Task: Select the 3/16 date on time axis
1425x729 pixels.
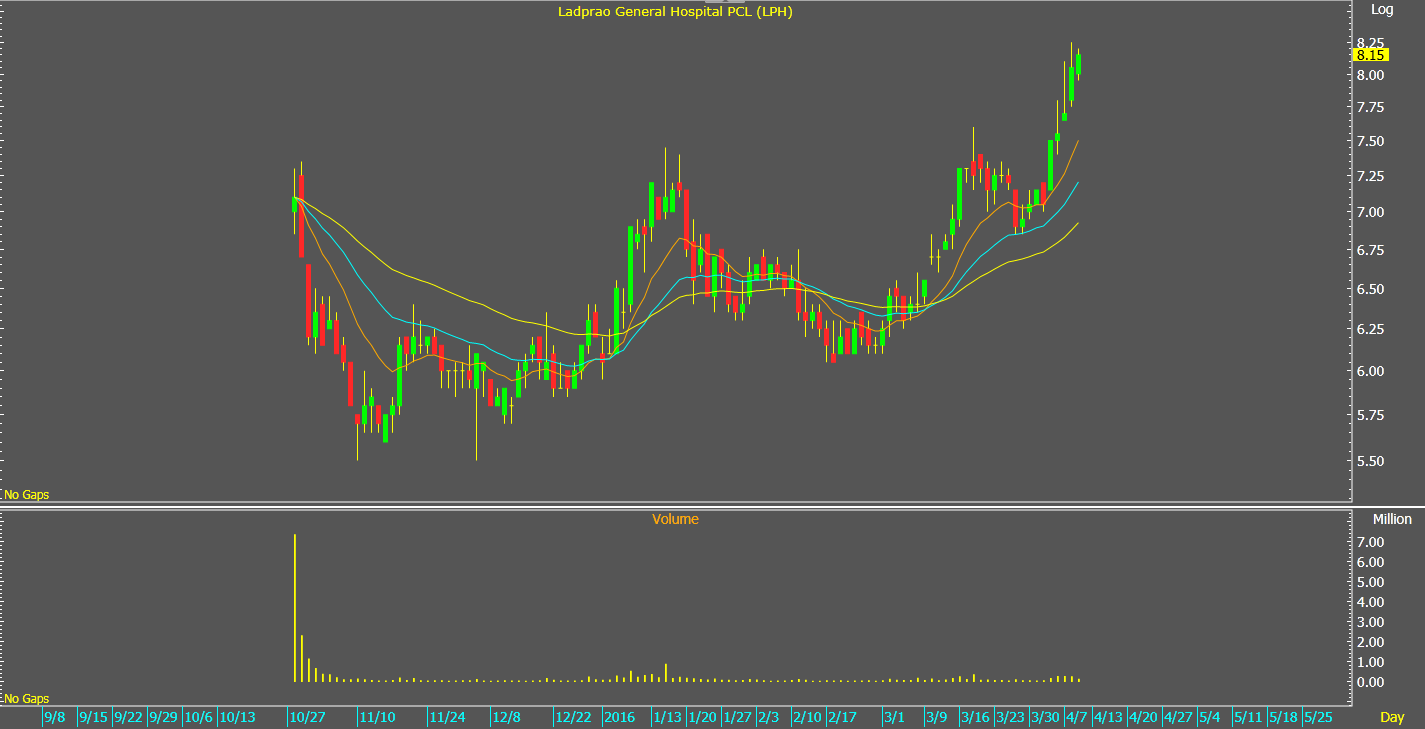Action: click(x=976, y=717)
